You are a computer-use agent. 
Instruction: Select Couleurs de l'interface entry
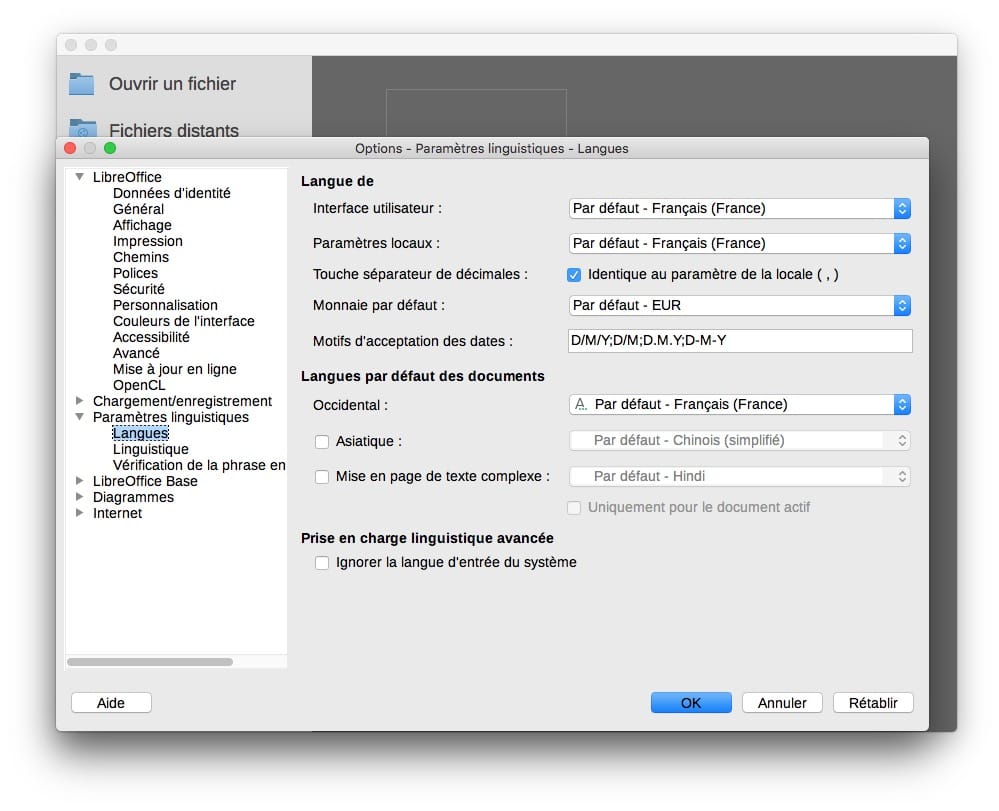click(183, 321)
